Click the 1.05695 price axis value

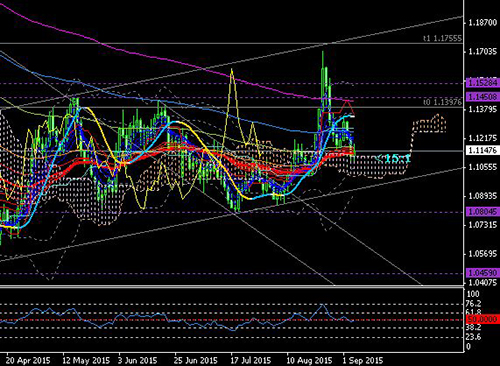click(x=483, y=254)
